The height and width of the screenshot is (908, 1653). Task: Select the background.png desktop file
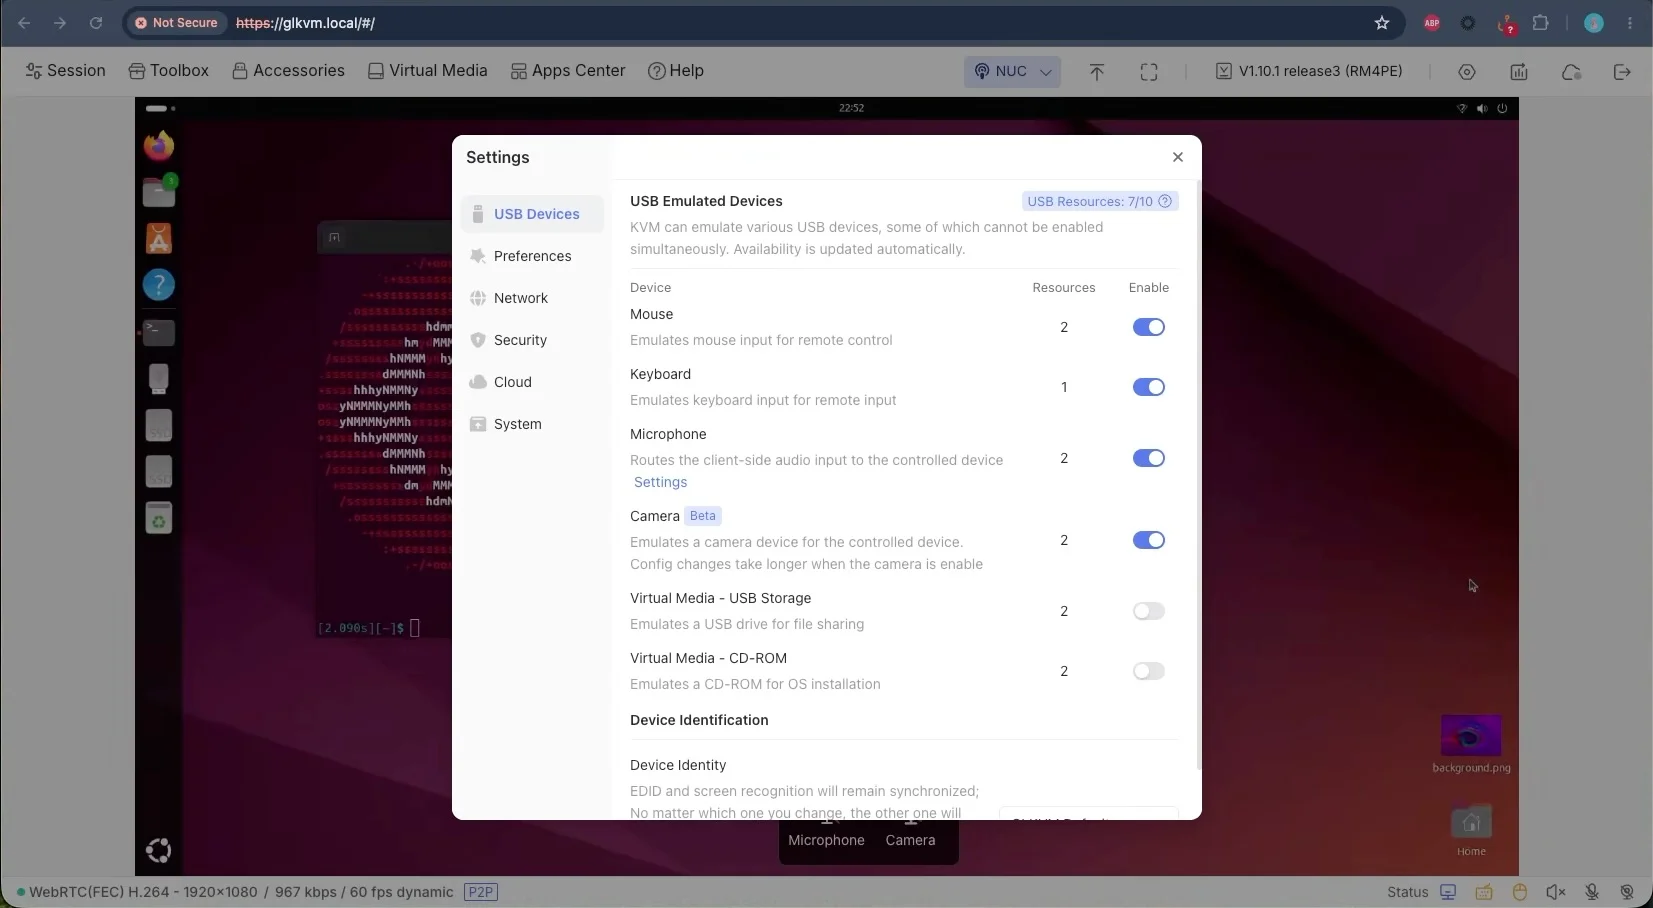(x=1471, y=744)
